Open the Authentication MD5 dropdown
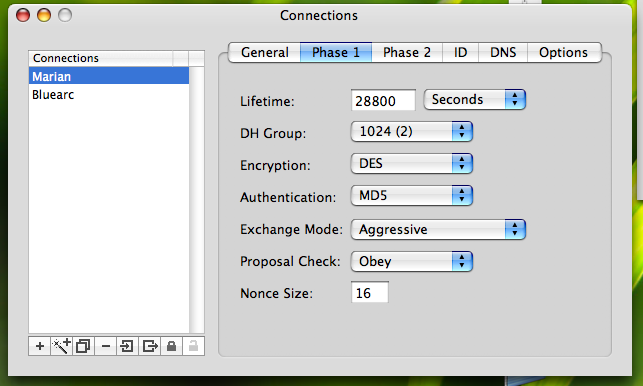This screenshot has height=386, width=643. (412, 196)
